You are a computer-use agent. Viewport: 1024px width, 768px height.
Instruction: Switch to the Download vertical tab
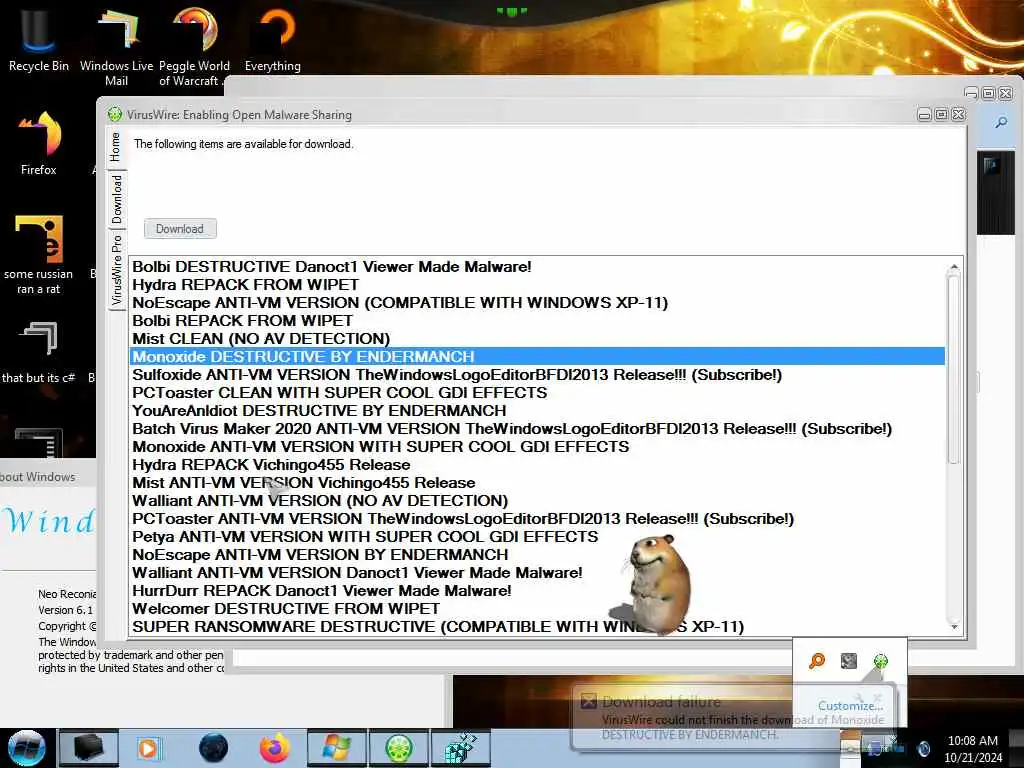pyautogui.click(x=117, y=199)
